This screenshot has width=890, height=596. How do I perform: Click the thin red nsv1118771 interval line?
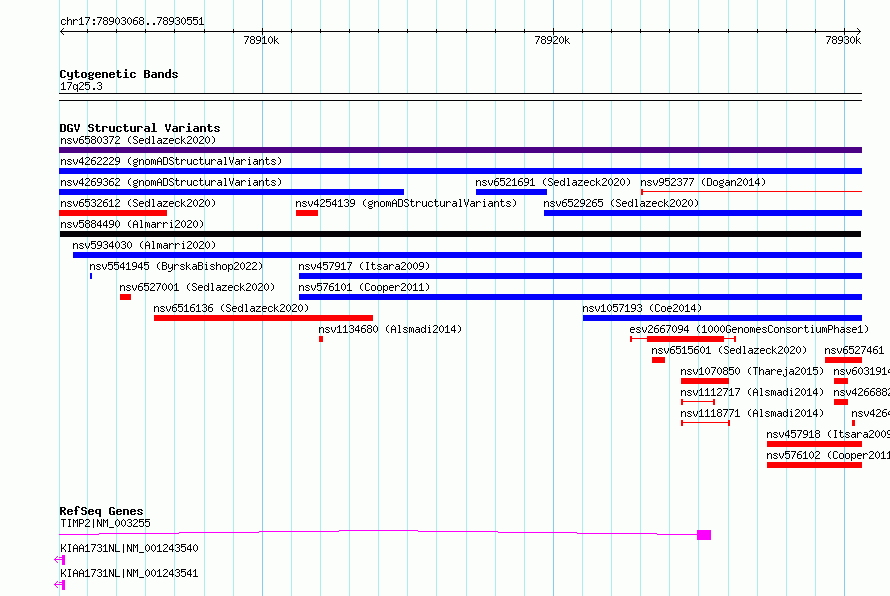coord(705,423)
